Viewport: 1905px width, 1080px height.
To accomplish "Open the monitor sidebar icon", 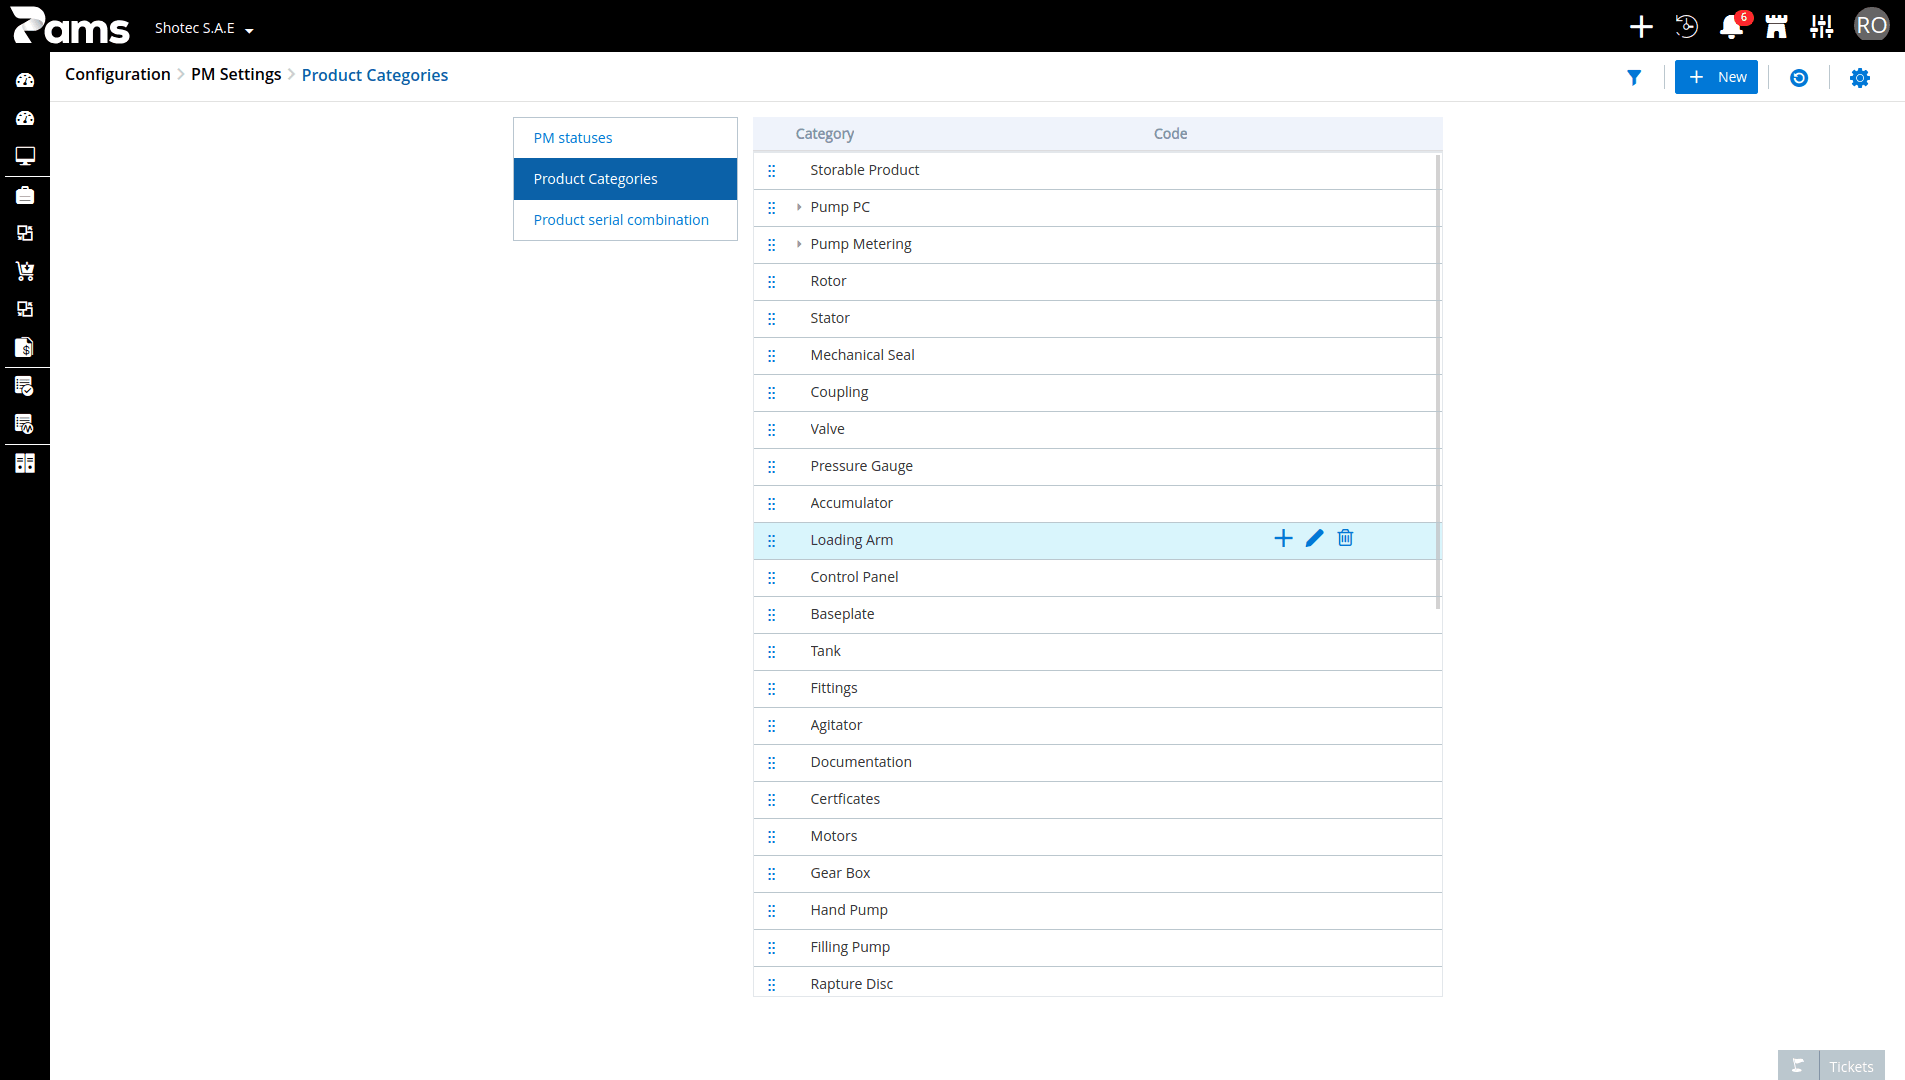I will [25, 156].
